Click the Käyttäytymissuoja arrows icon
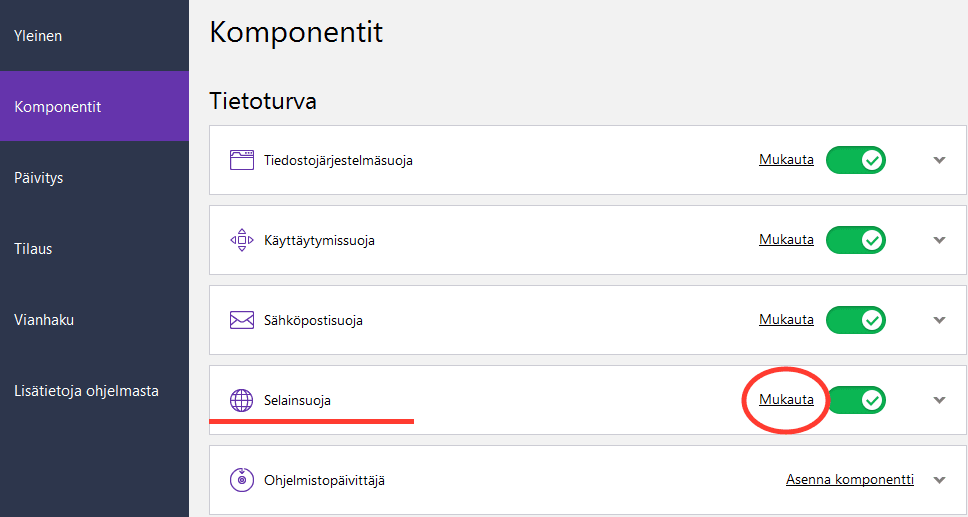Image resolution: width=968 pixels, height=517 pixels. coord(242,240)
